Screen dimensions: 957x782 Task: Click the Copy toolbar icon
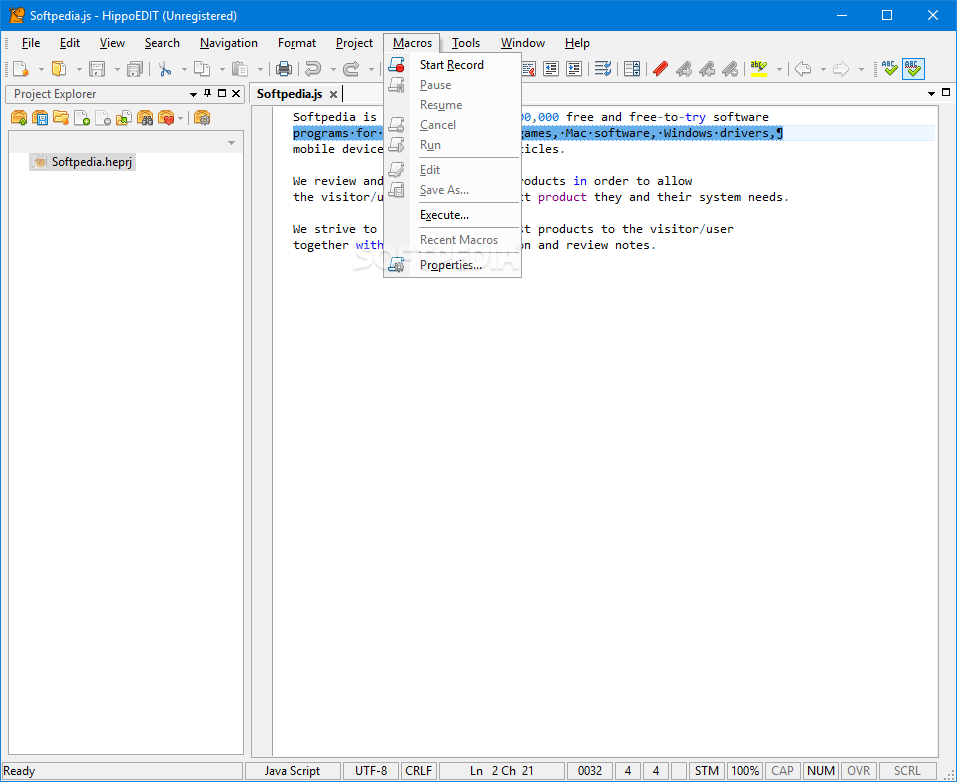click(202, 68)
